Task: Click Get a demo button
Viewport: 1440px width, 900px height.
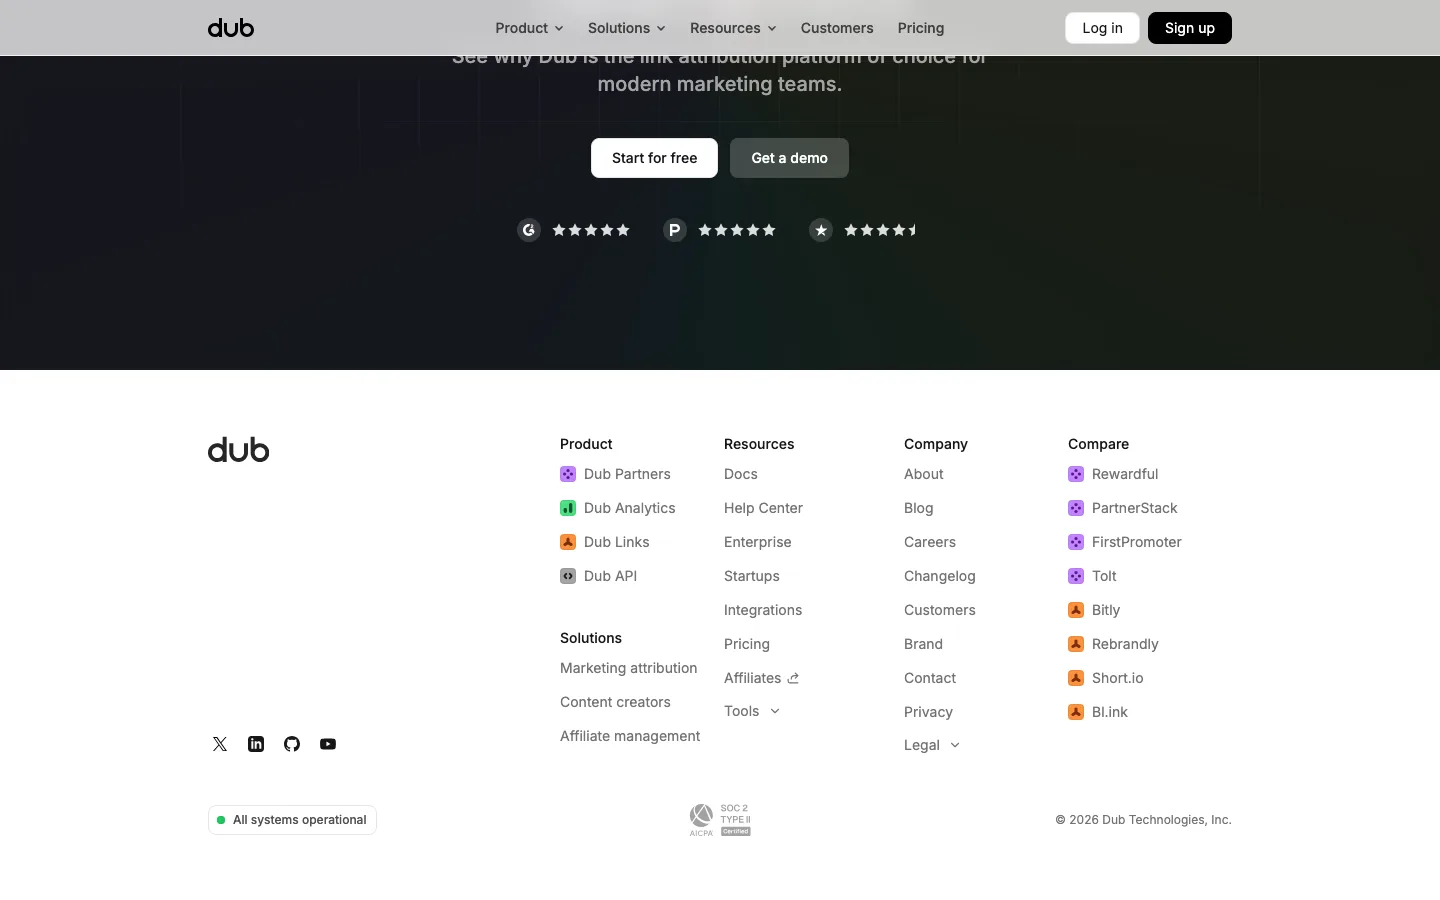Action: [789, 158]
